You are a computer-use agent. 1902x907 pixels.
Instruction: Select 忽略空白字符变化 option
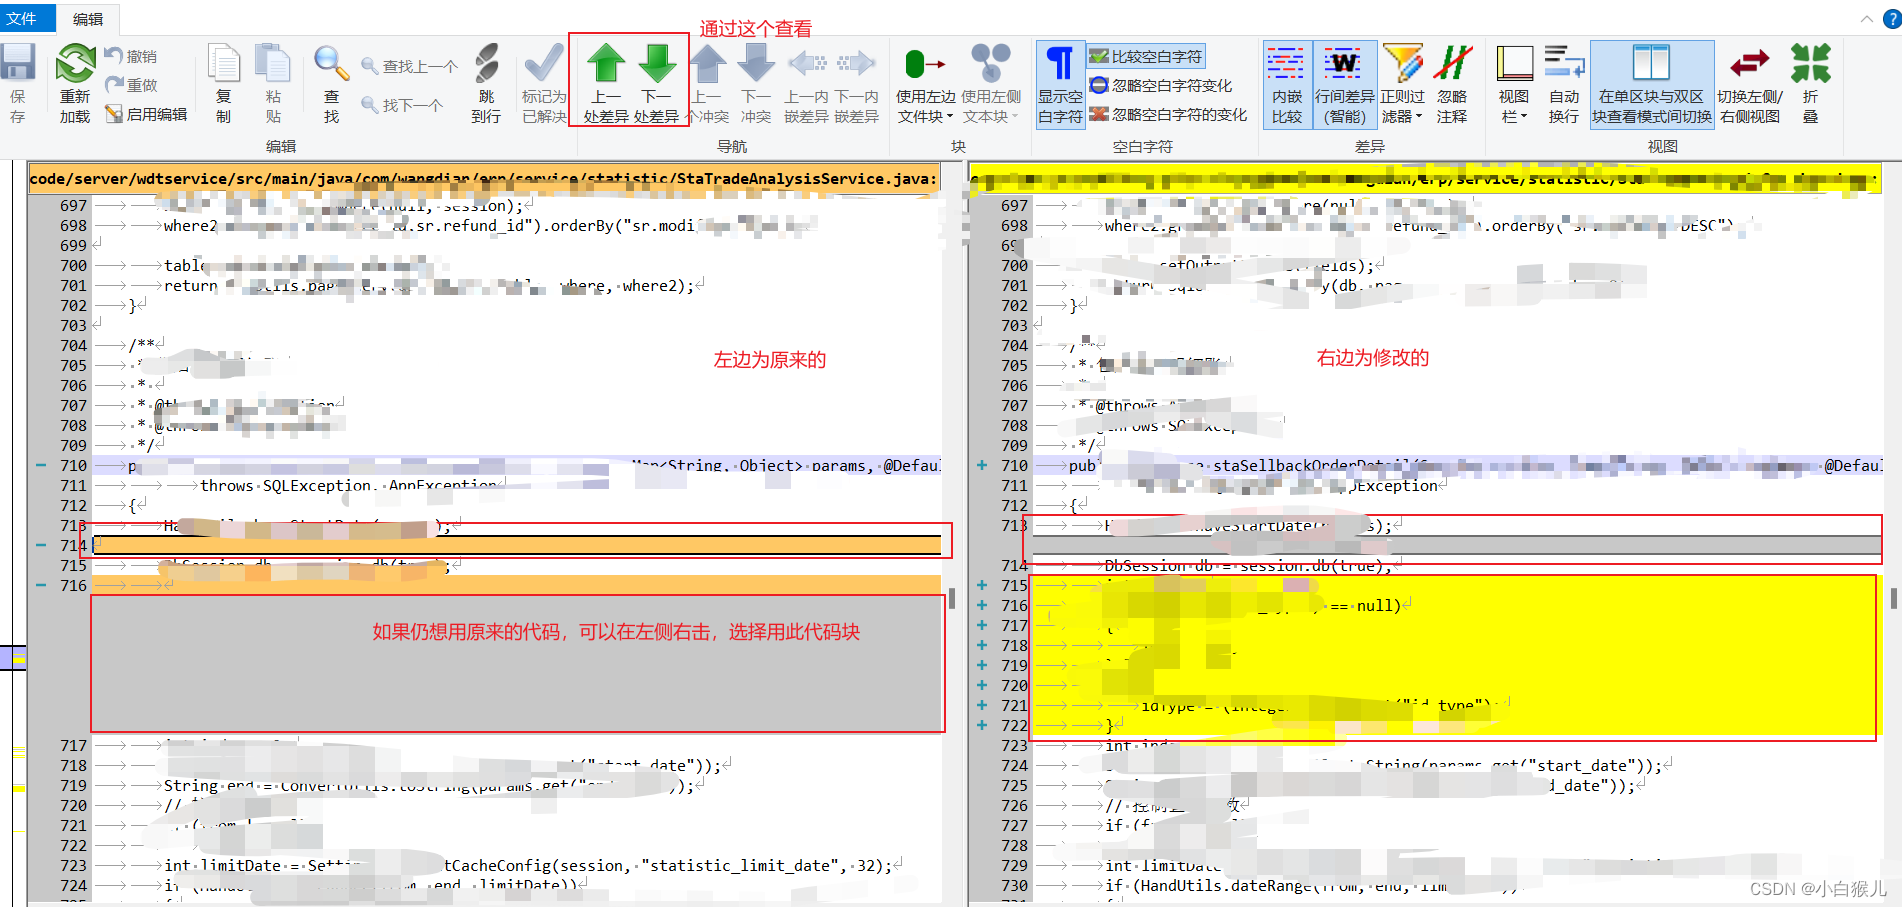point(1161,85)
